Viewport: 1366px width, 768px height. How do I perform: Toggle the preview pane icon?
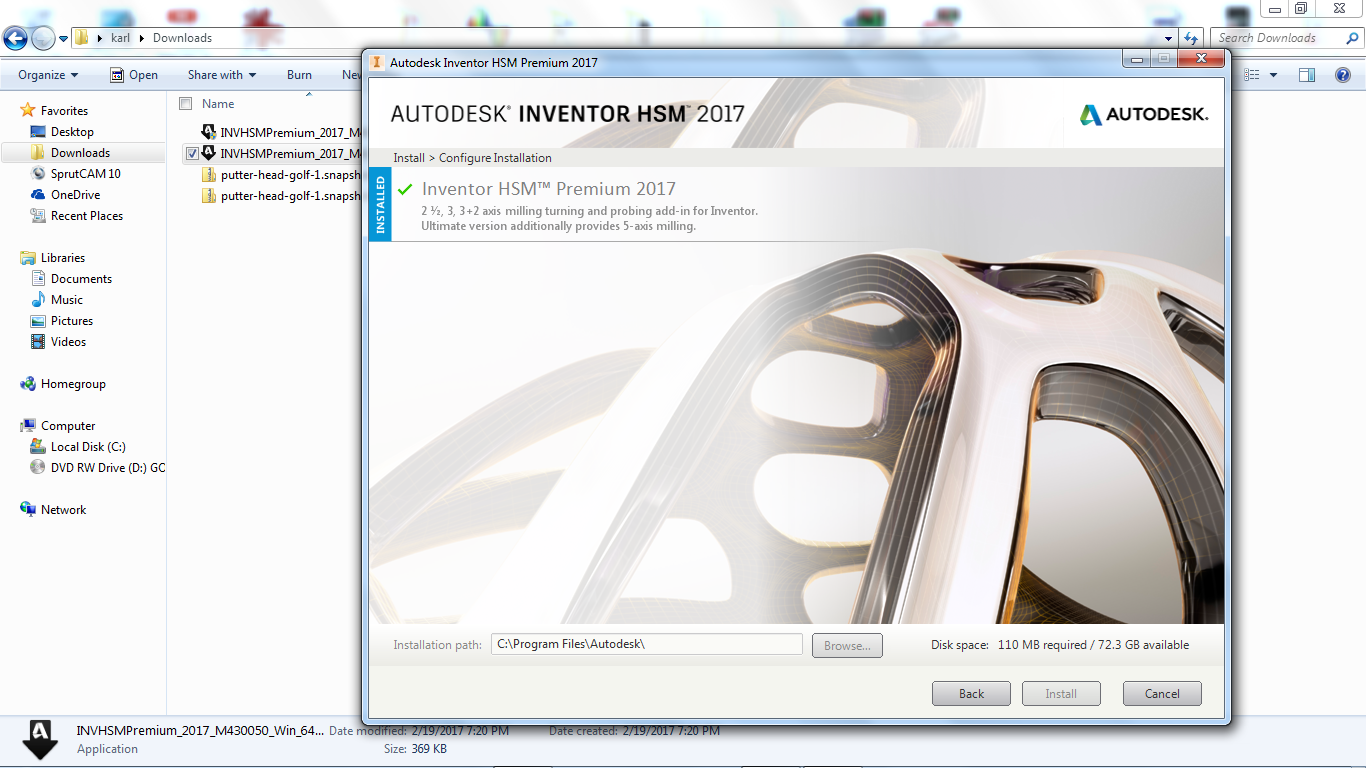[x=1306, y=74]
